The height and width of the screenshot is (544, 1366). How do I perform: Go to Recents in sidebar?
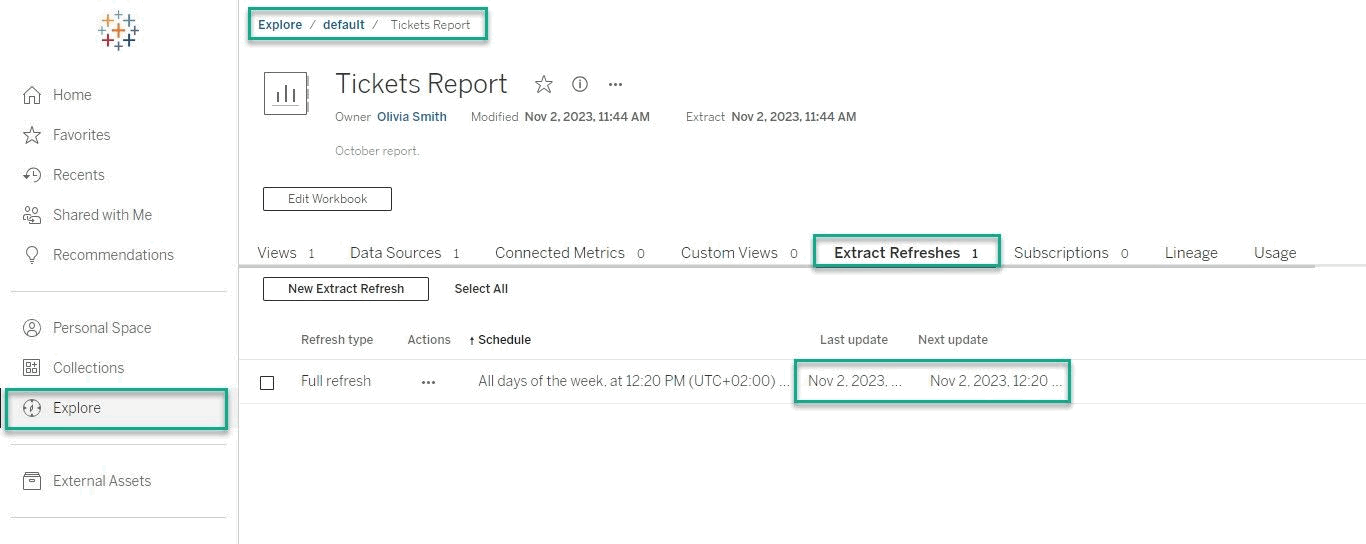pyautogui.click(x=78, y=175)
